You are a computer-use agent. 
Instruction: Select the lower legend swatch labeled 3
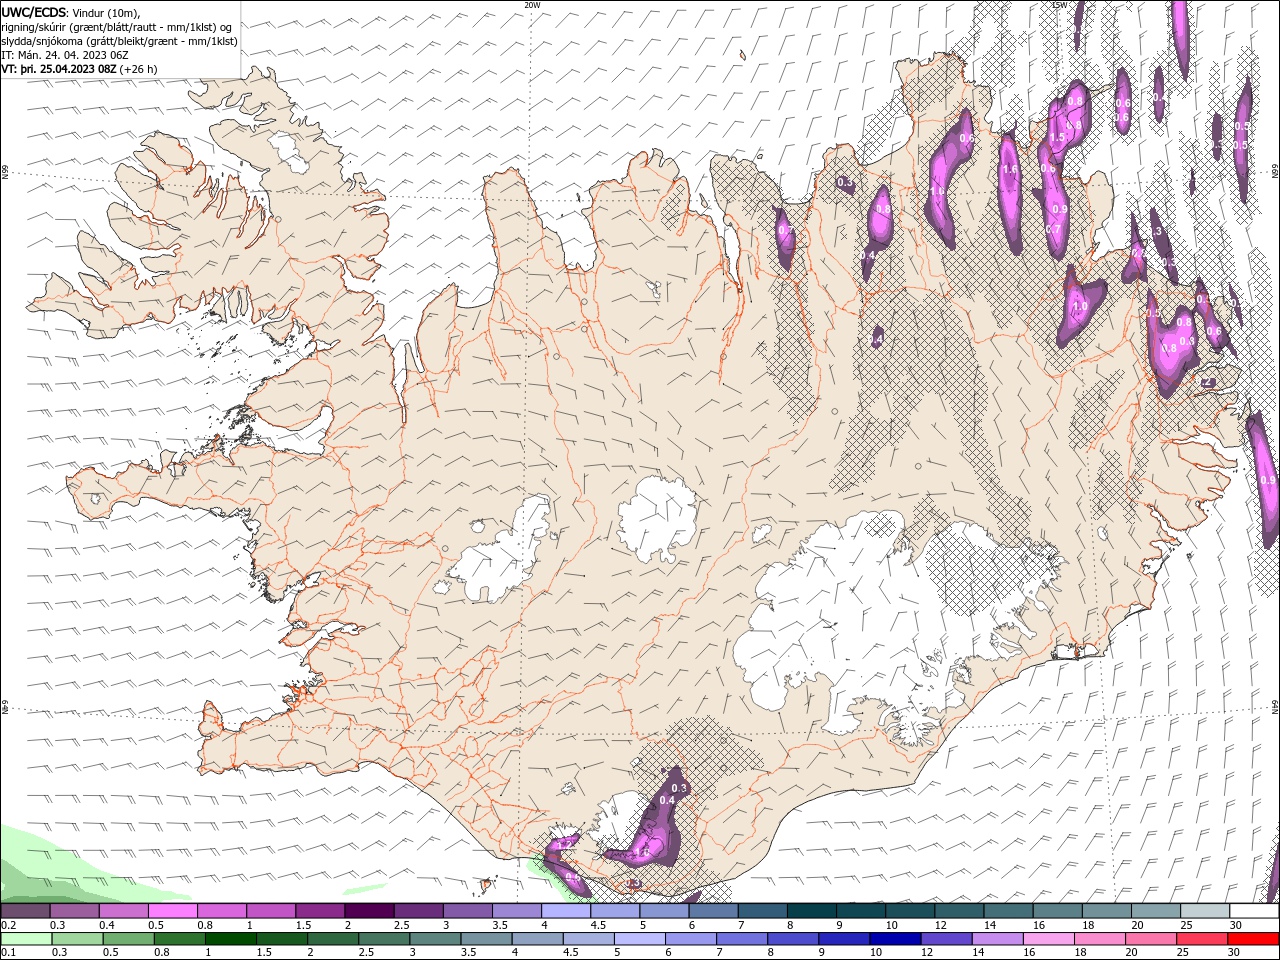pos(434,939)
